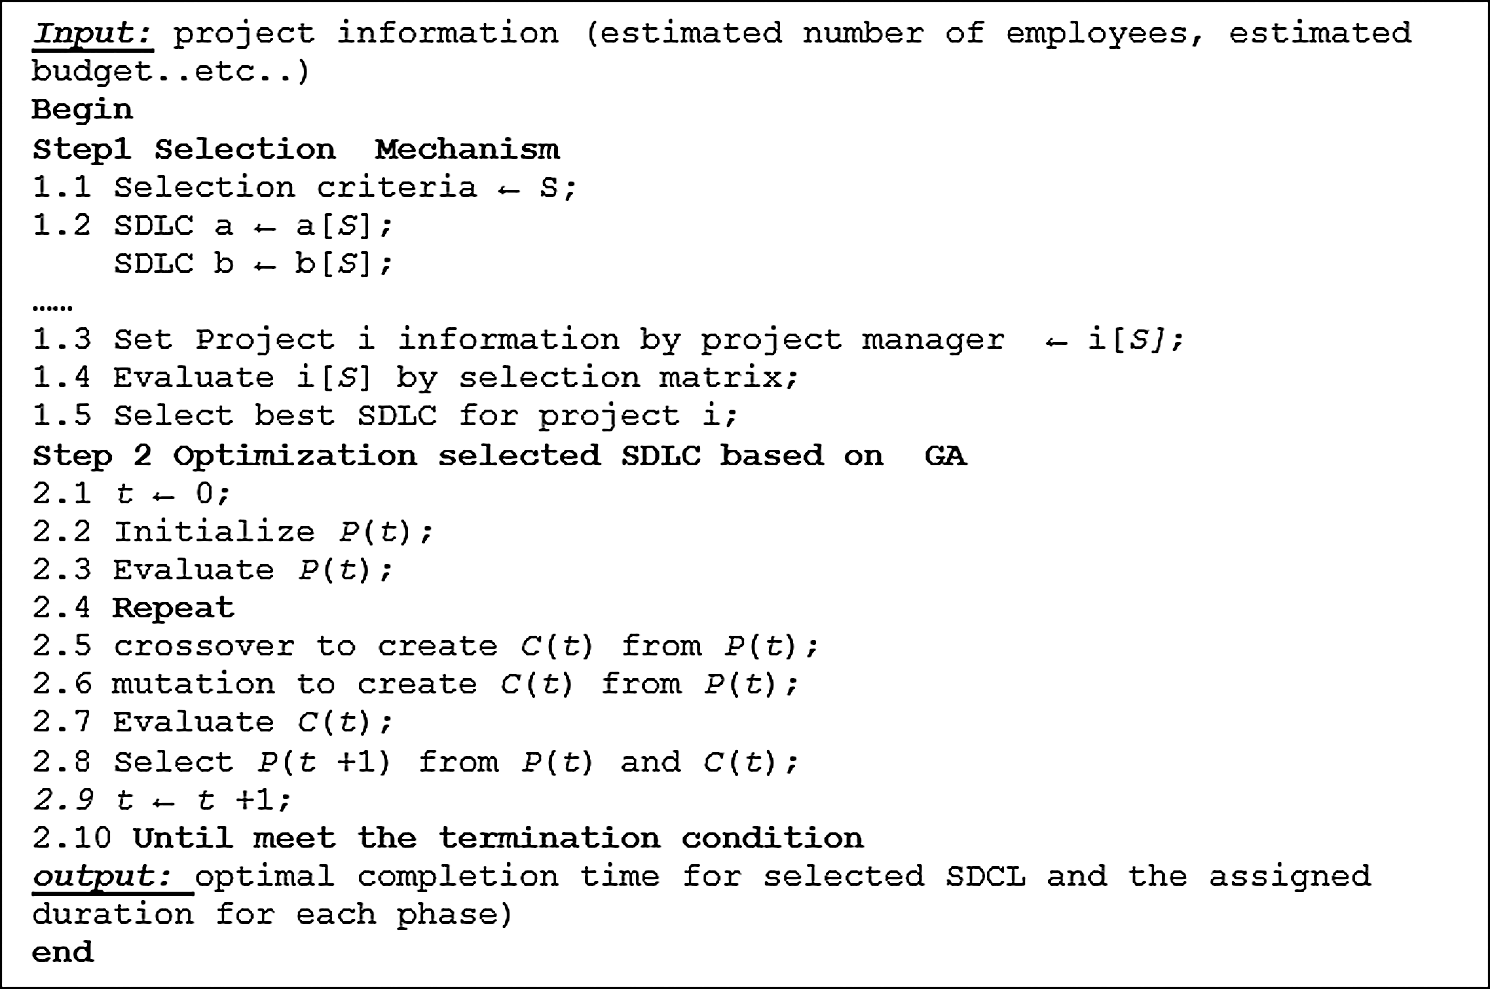Select line 1.1 Selection criteria
This screenshot has width=1490, height=989.
[x=305, y=187]
